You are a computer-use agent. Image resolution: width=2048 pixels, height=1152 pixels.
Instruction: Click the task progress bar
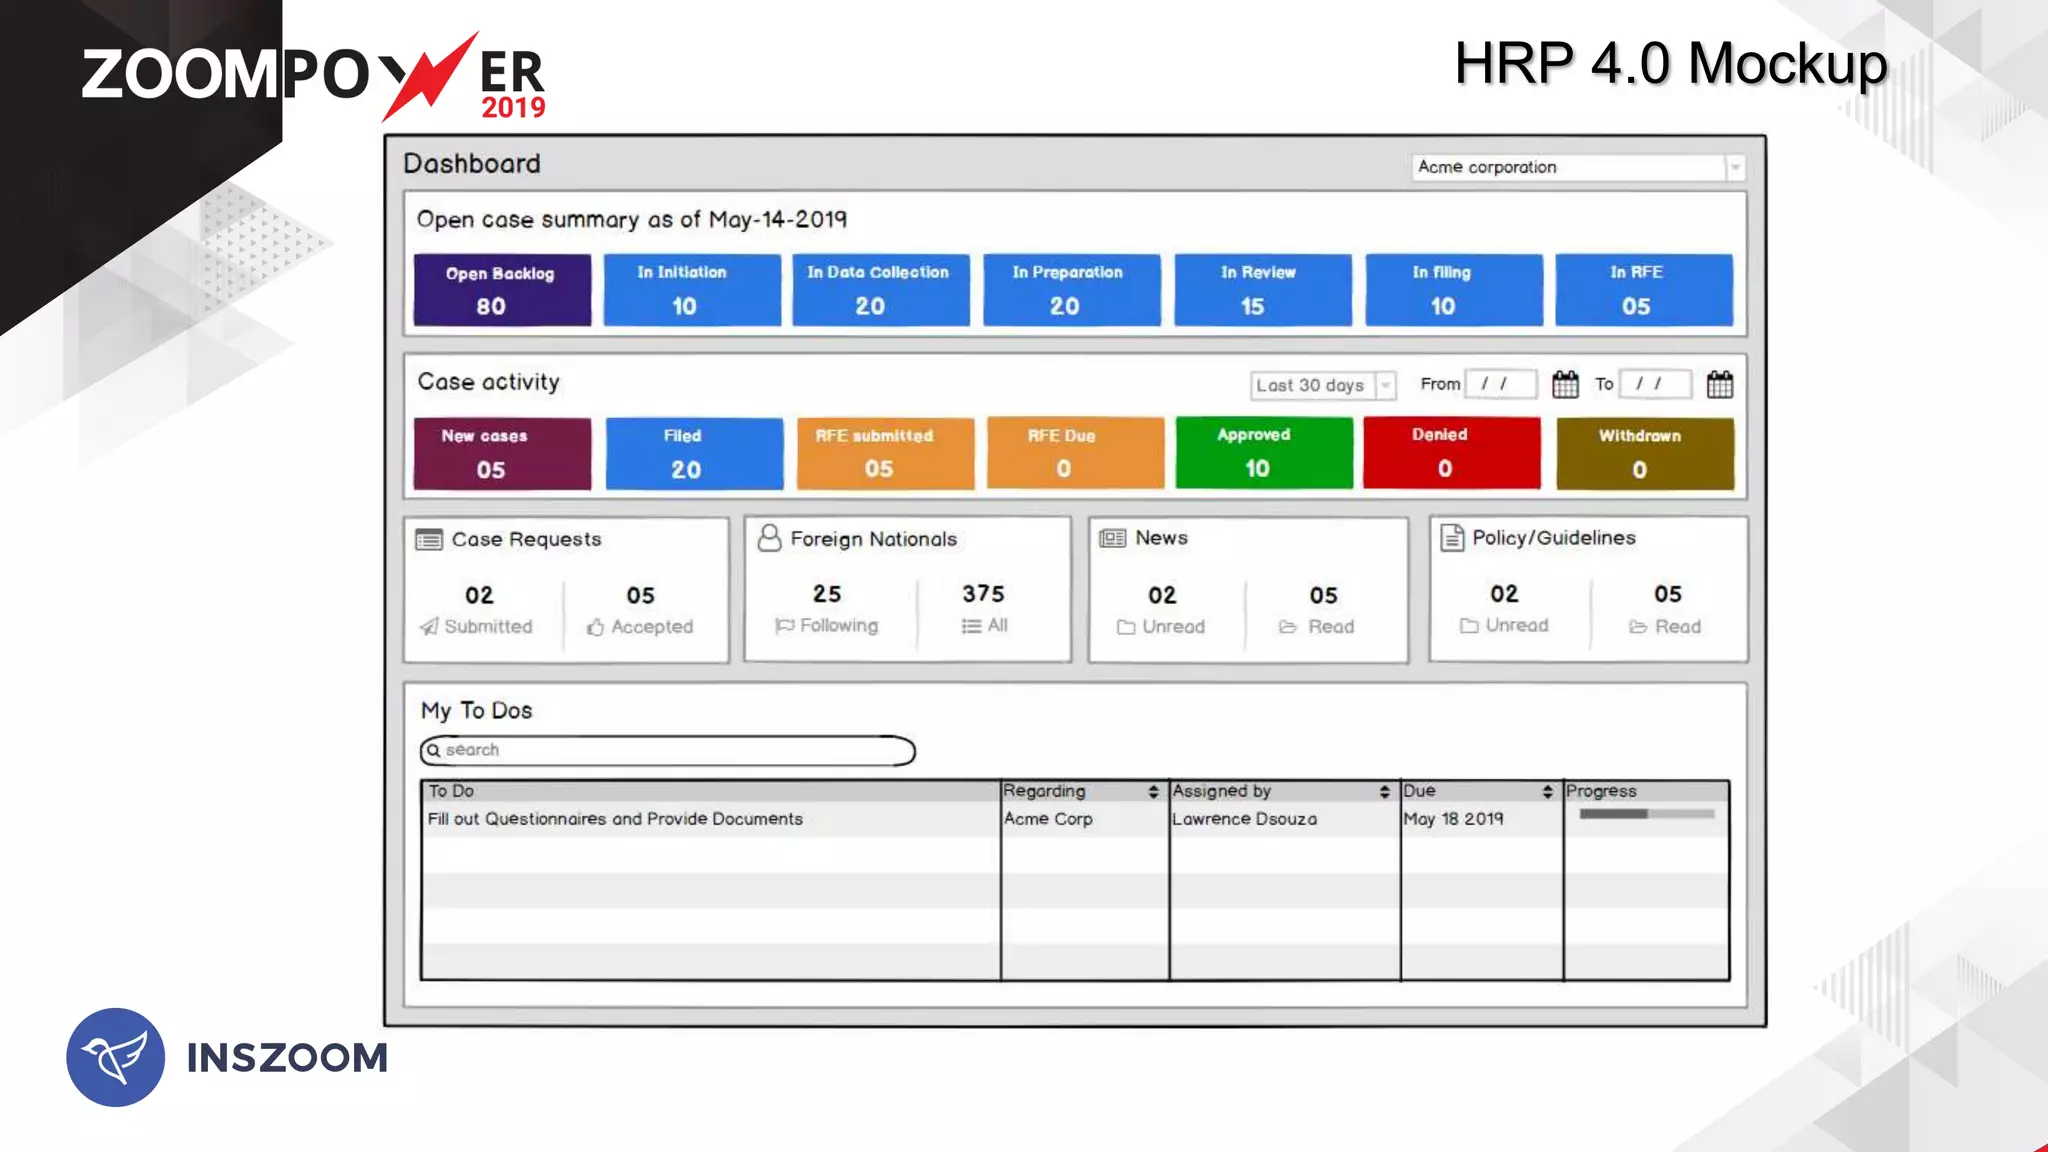pos(1646,814)
